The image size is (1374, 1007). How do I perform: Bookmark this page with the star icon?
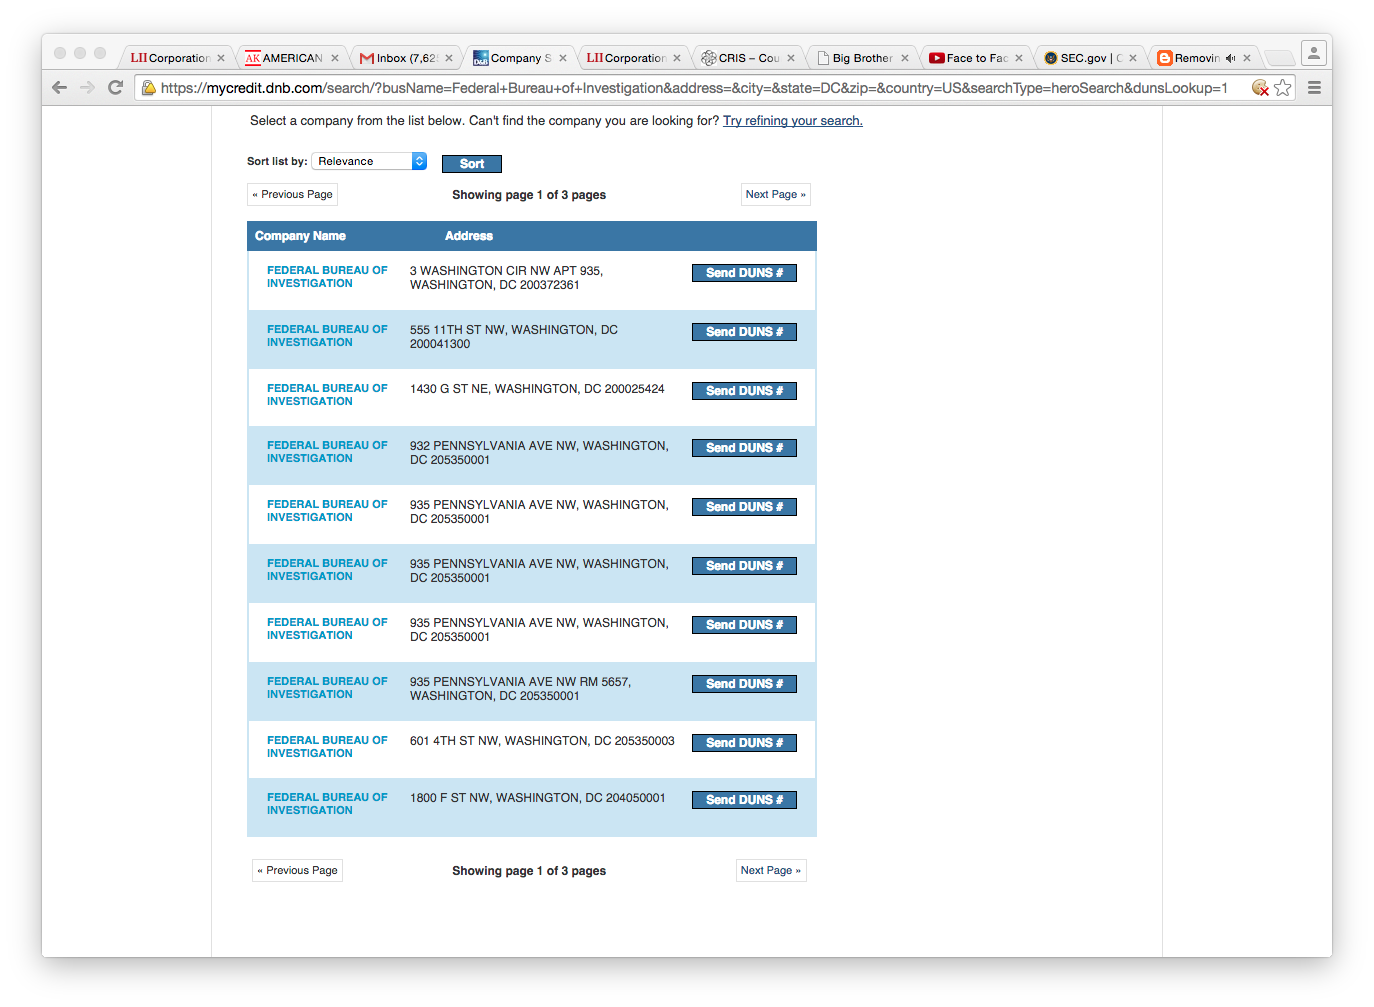click(1283, 88)
